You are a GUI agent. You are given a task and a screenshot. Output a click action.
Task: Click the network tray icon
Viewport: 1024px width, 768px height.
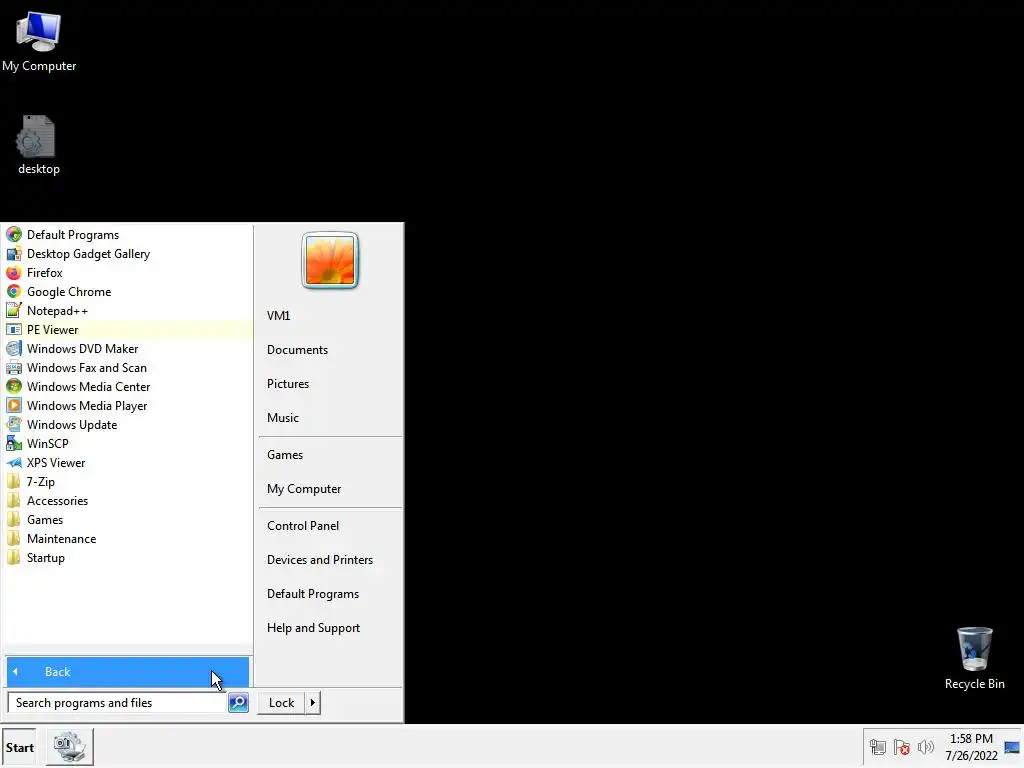878,746
